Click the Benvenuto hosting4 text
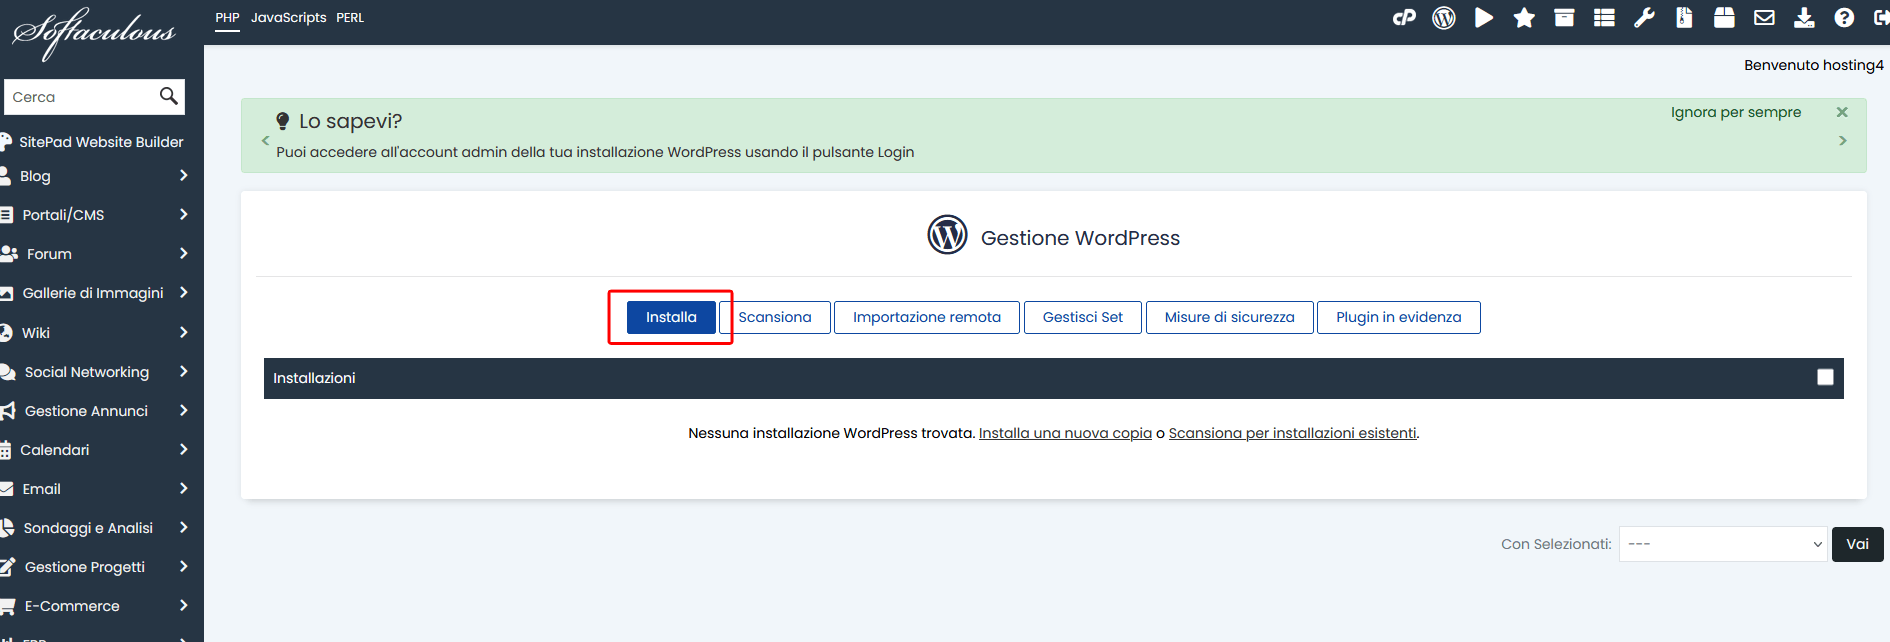 point(1814,65)
